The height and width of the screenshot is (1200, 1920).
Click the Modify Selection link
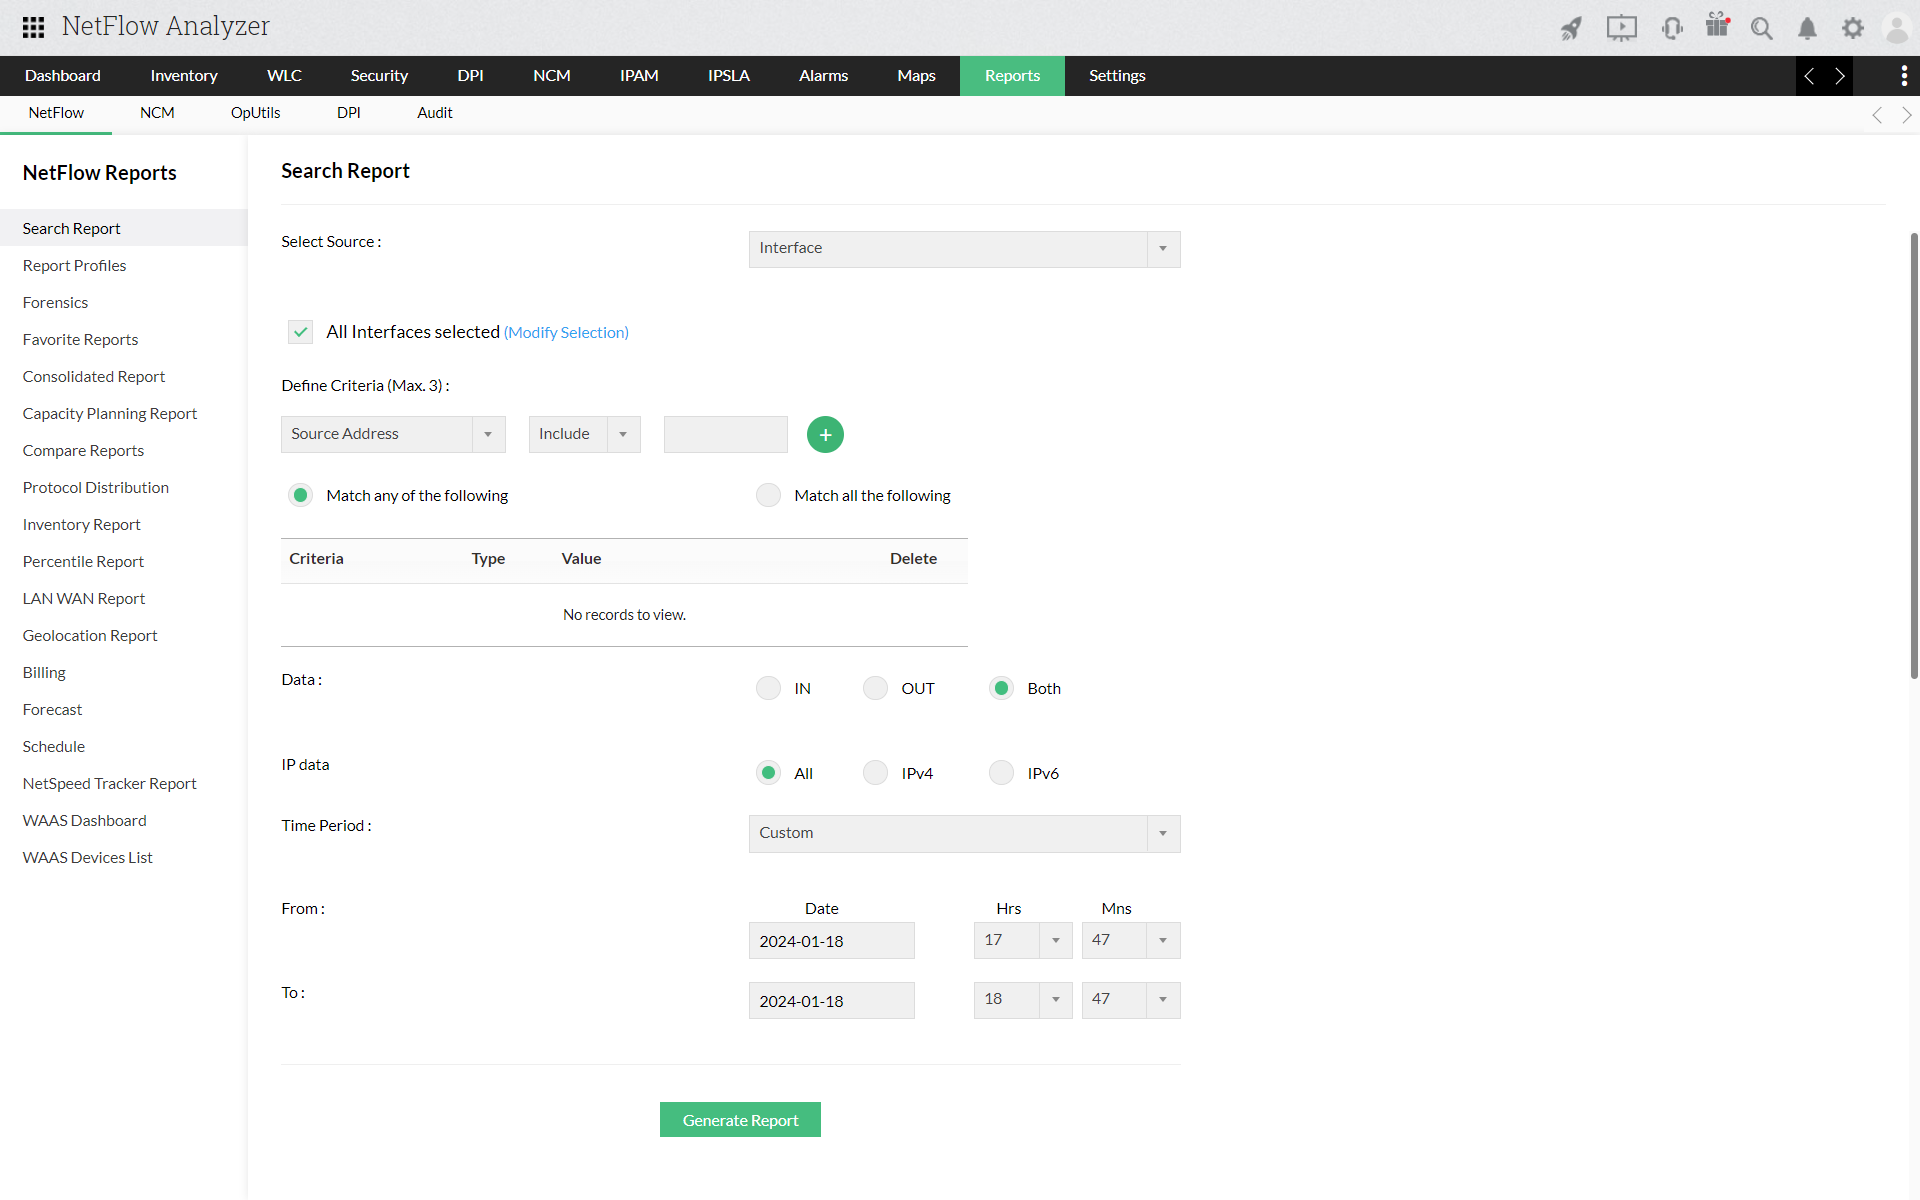[566, 333]
